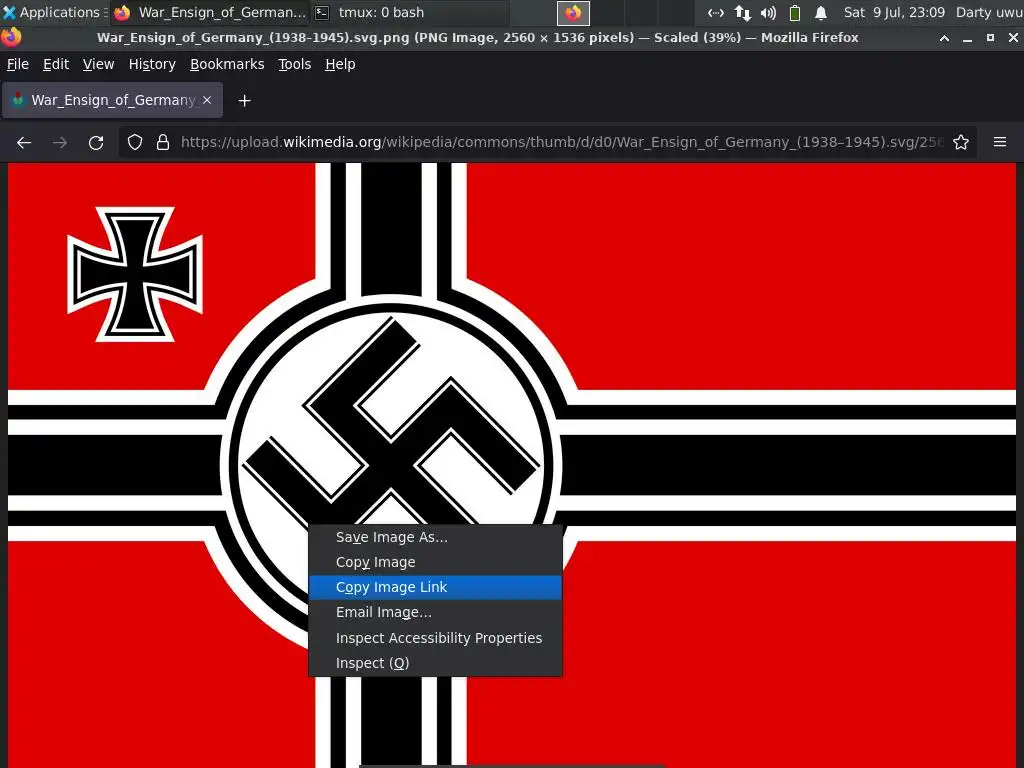The image size is (1024, 768).
Task: Open the Edit menu
Action: [x=56, y=64]
